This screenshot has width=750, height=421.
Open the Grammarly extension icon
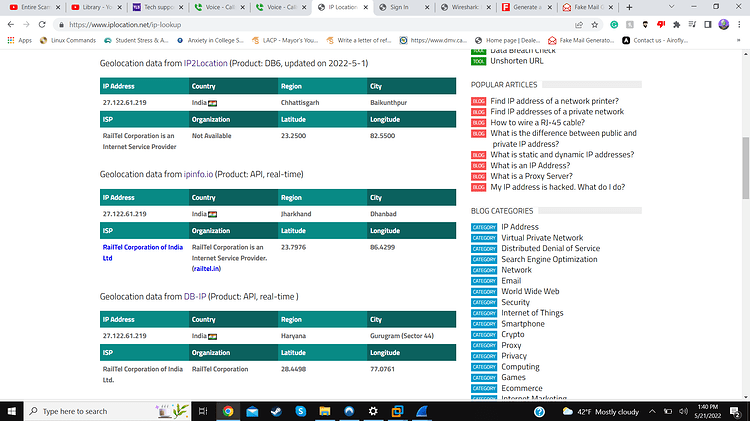tap(614, 24)
